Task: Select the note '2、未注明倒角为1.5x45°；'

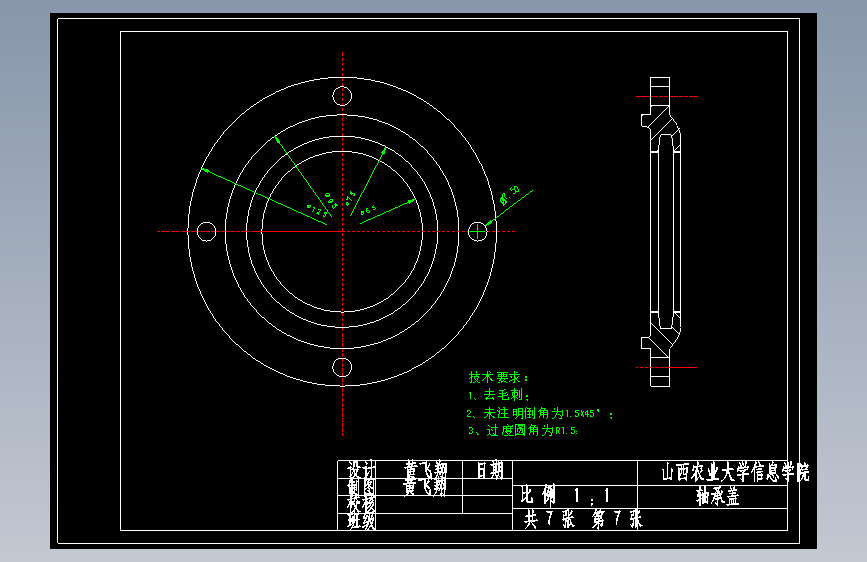Action: coord(540,413)
